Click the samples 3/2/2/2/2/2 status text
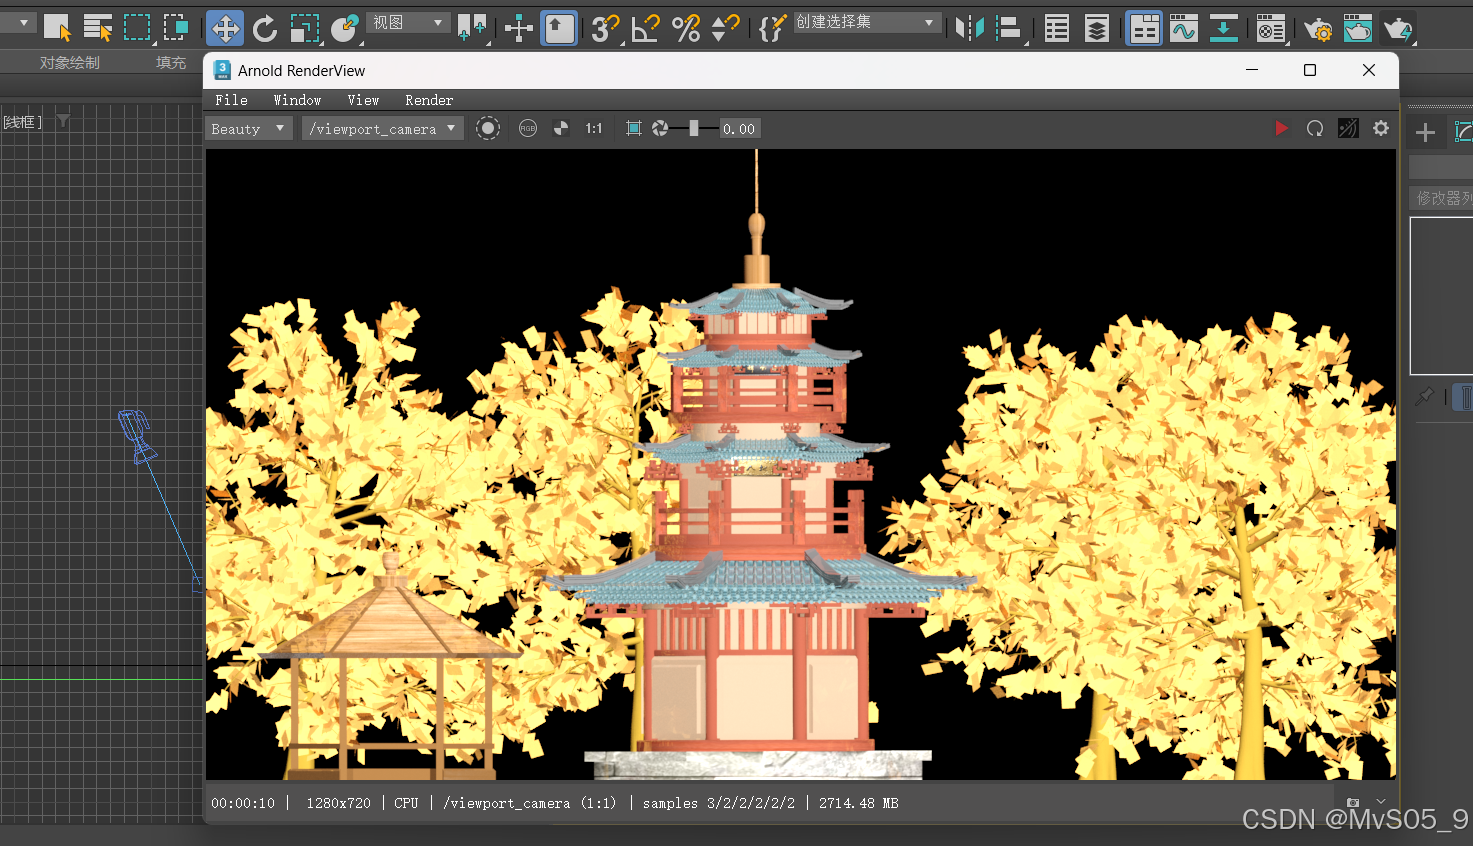This screenshot has height=846, width=1473. (x=719, y=803)
